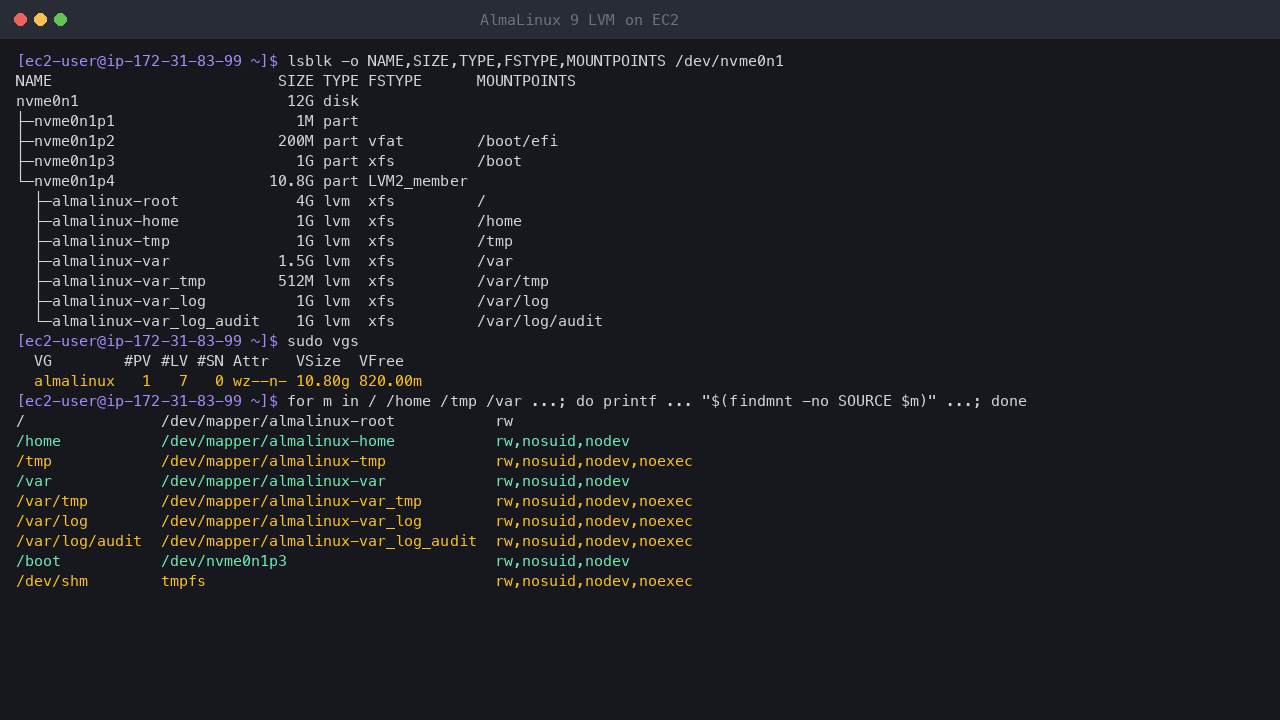Select the nvme0n1p2 partition name
Screen dimensions: 1280x720
[x=74, y=141]
